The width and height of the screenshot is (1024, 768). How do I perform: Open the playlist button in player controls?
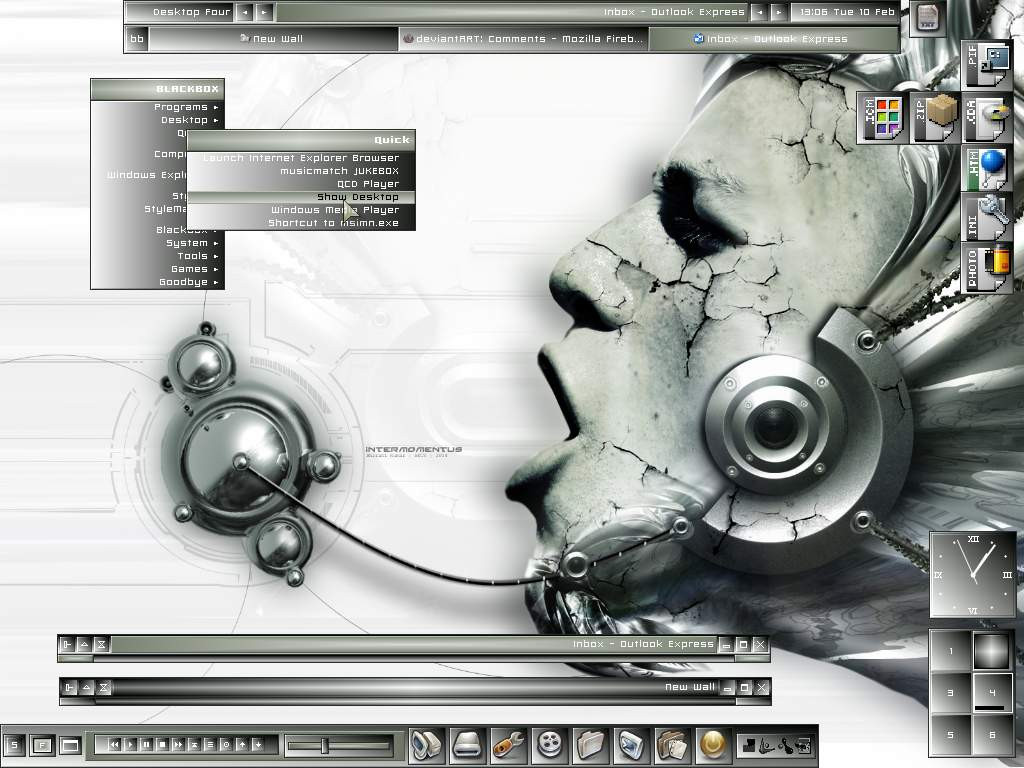(x=210, y=744)
